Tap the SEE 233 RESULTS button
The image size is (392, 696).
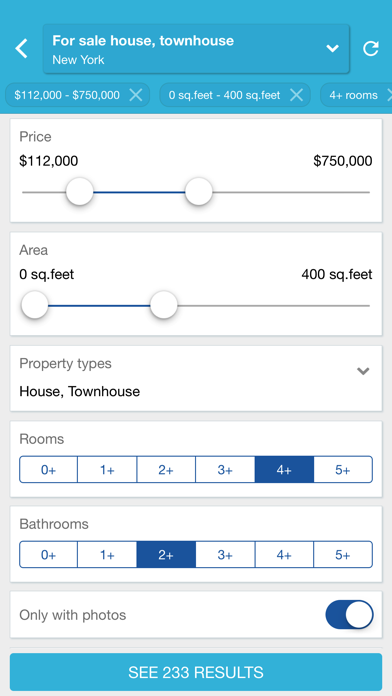[x=196, y=672]
